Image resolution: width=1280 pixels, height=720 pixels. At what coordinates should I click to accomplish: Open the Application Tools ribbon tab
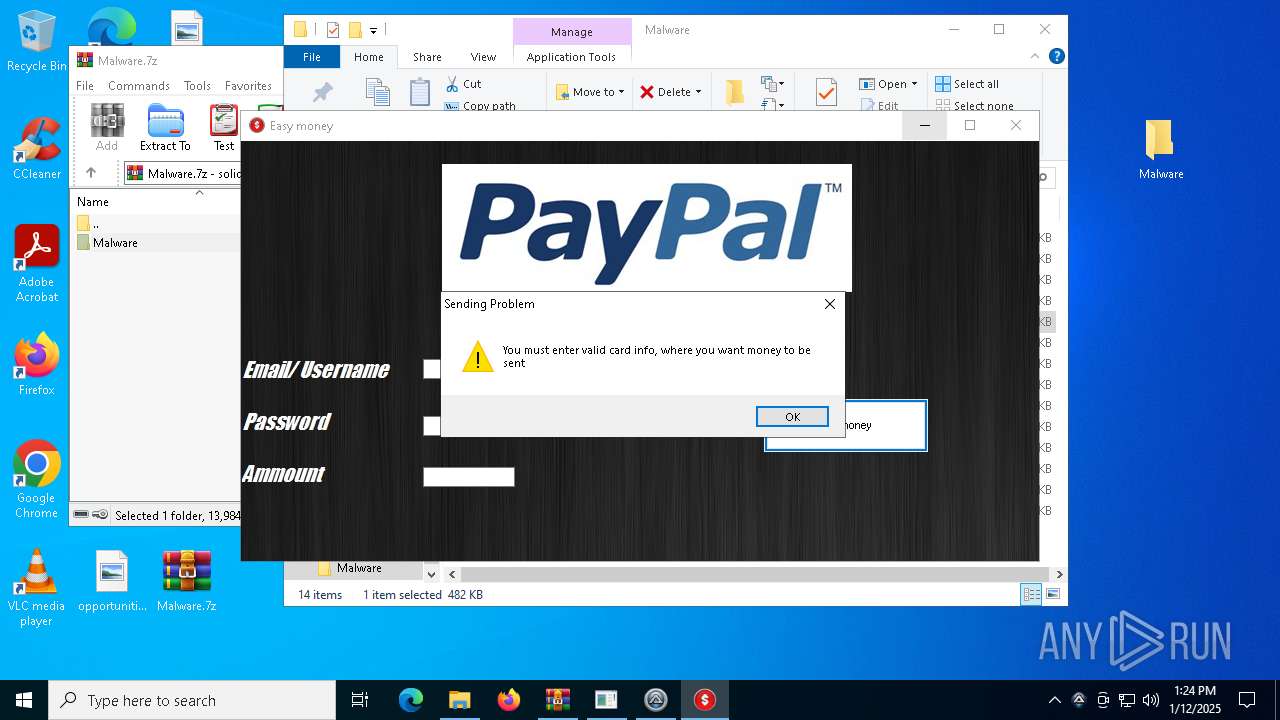coord(571,57)
